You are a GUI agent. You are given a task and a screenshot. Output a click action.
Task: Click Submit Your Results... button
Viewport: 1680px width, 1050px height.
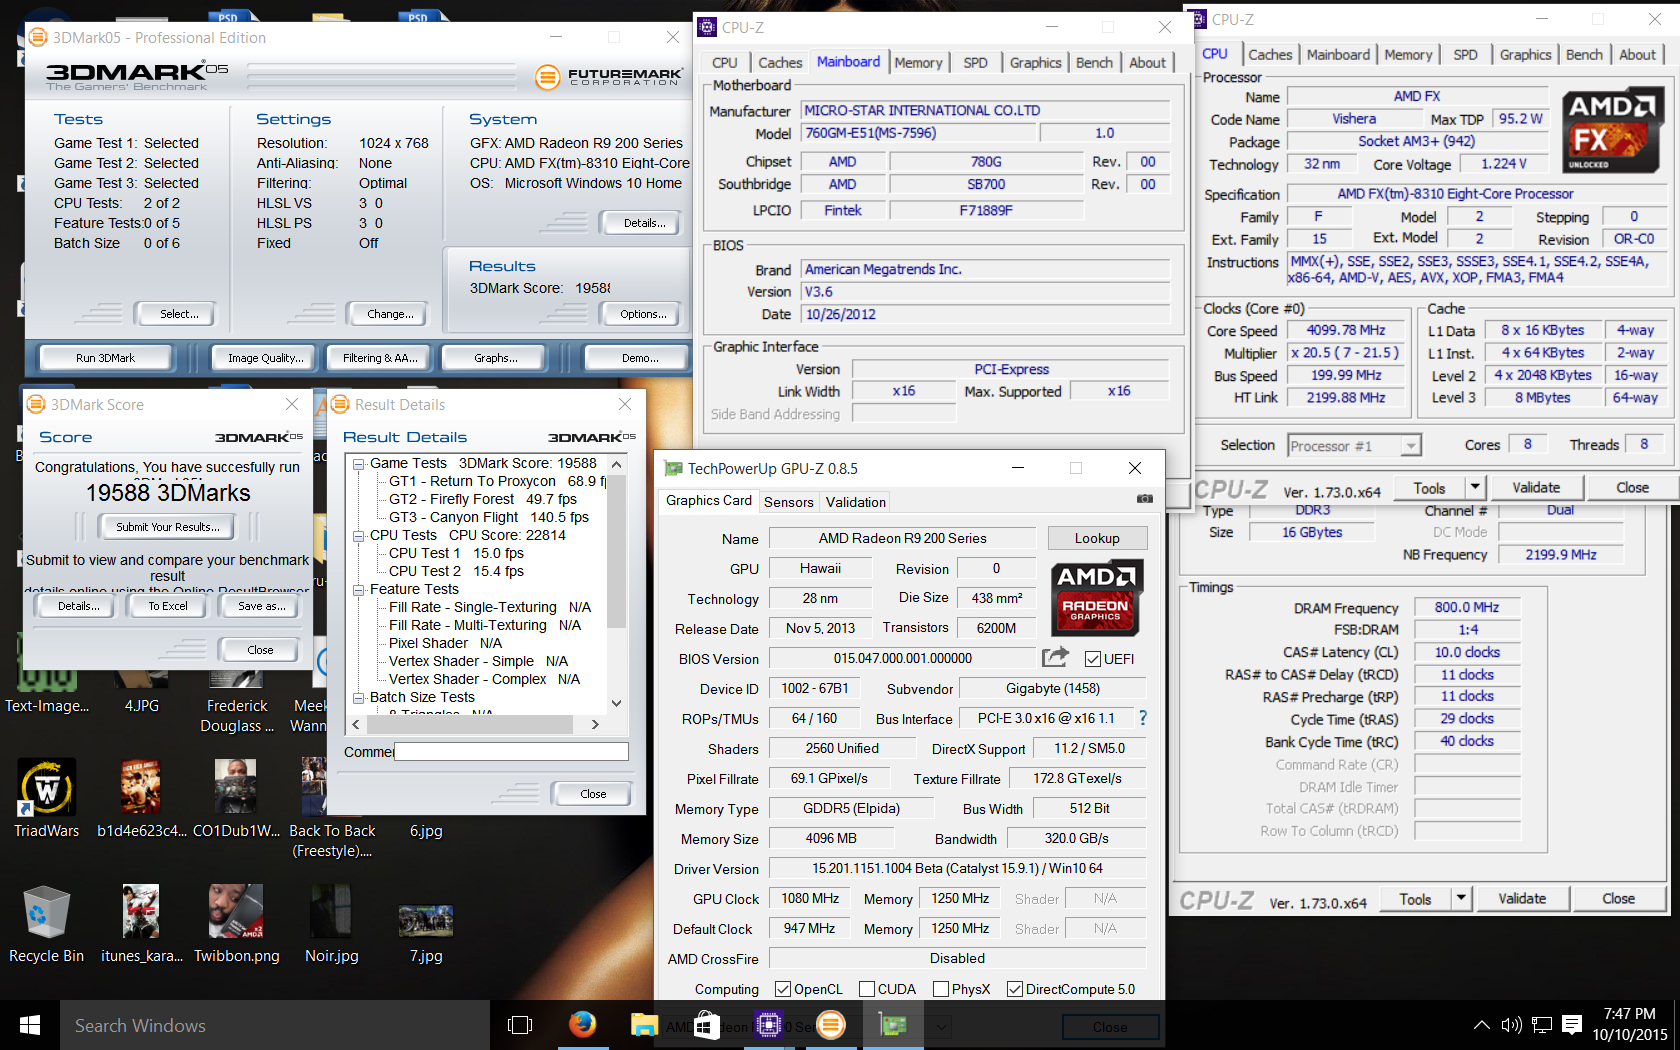[x=167, y=527]
